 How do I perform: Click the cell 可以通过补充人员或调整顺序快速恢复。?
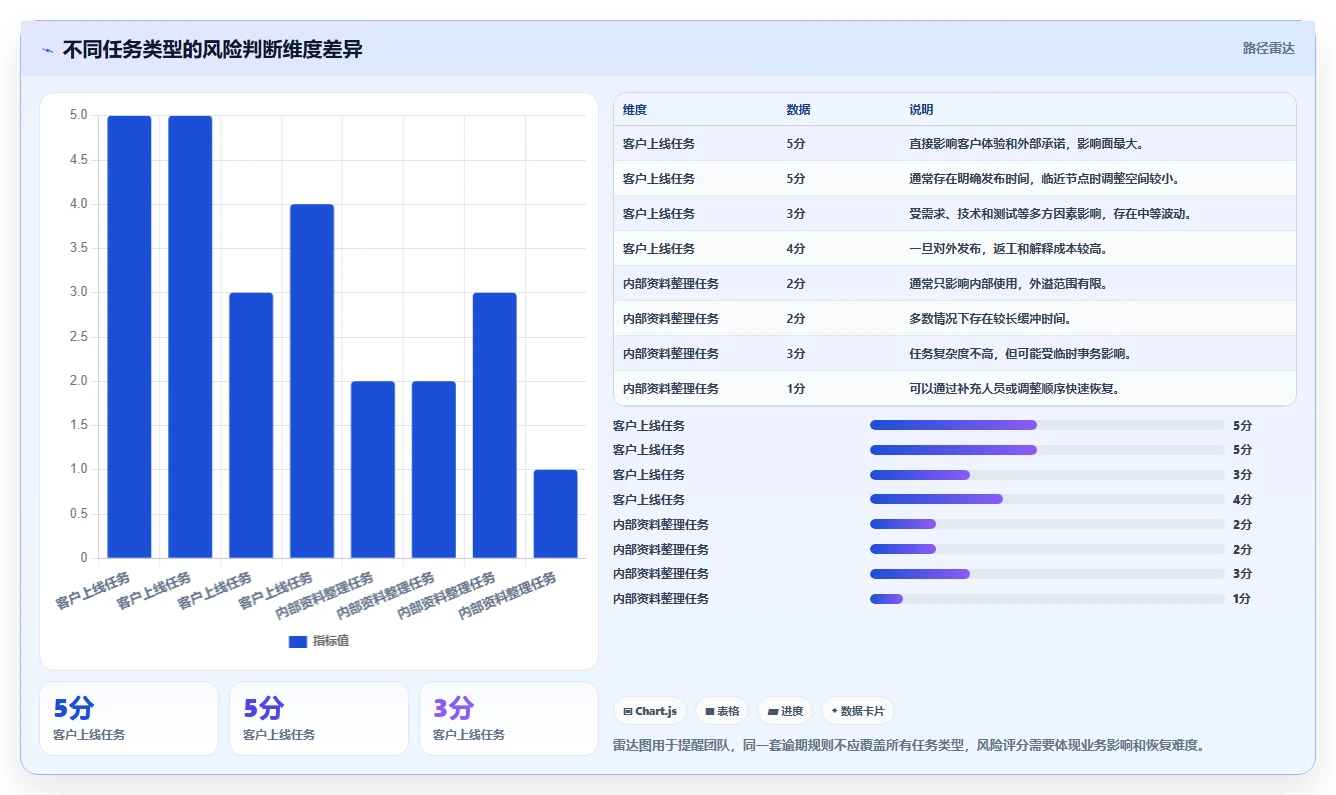[1014, 389]
